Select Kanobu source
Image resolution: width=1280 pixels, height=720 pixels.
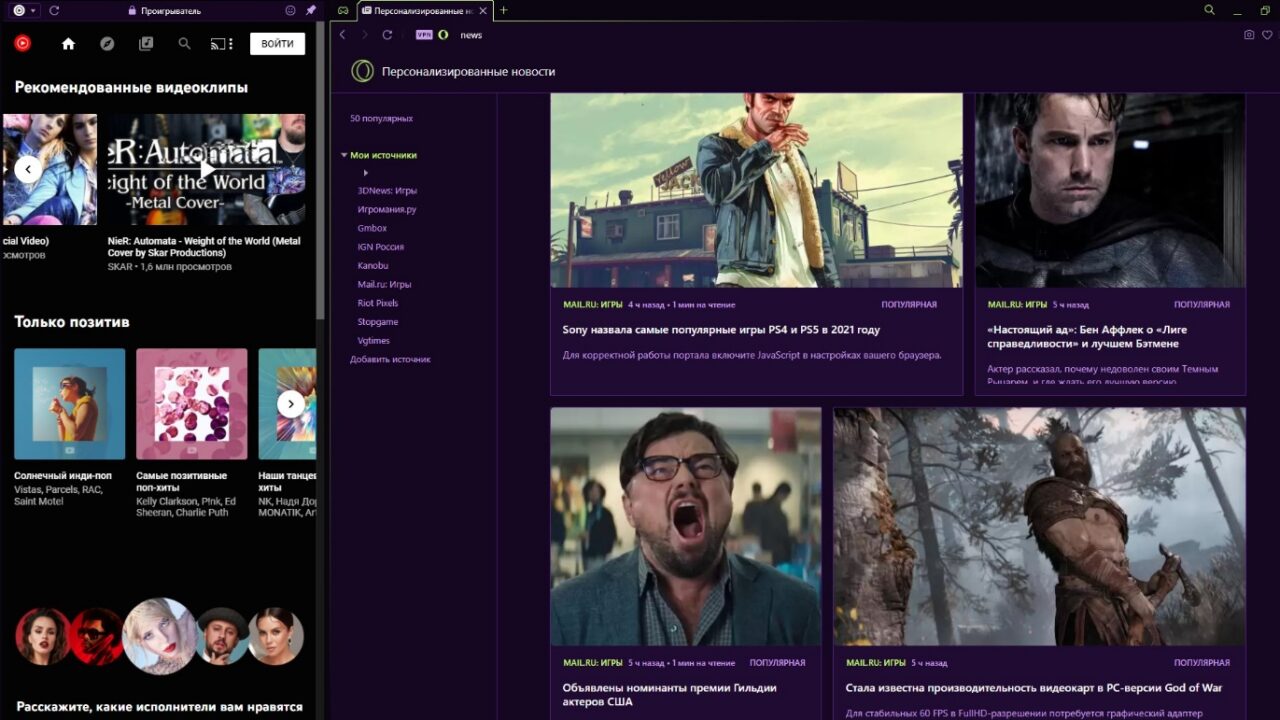373,265
